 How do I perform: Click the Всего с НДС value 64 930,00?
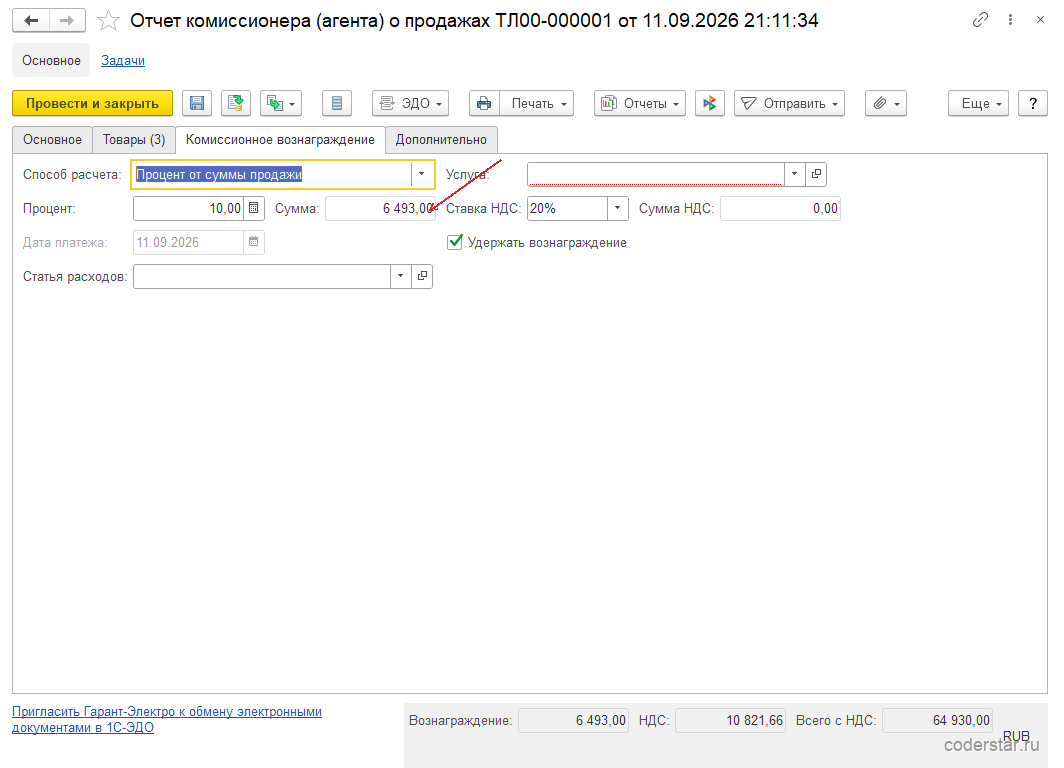tap(937, 721)
